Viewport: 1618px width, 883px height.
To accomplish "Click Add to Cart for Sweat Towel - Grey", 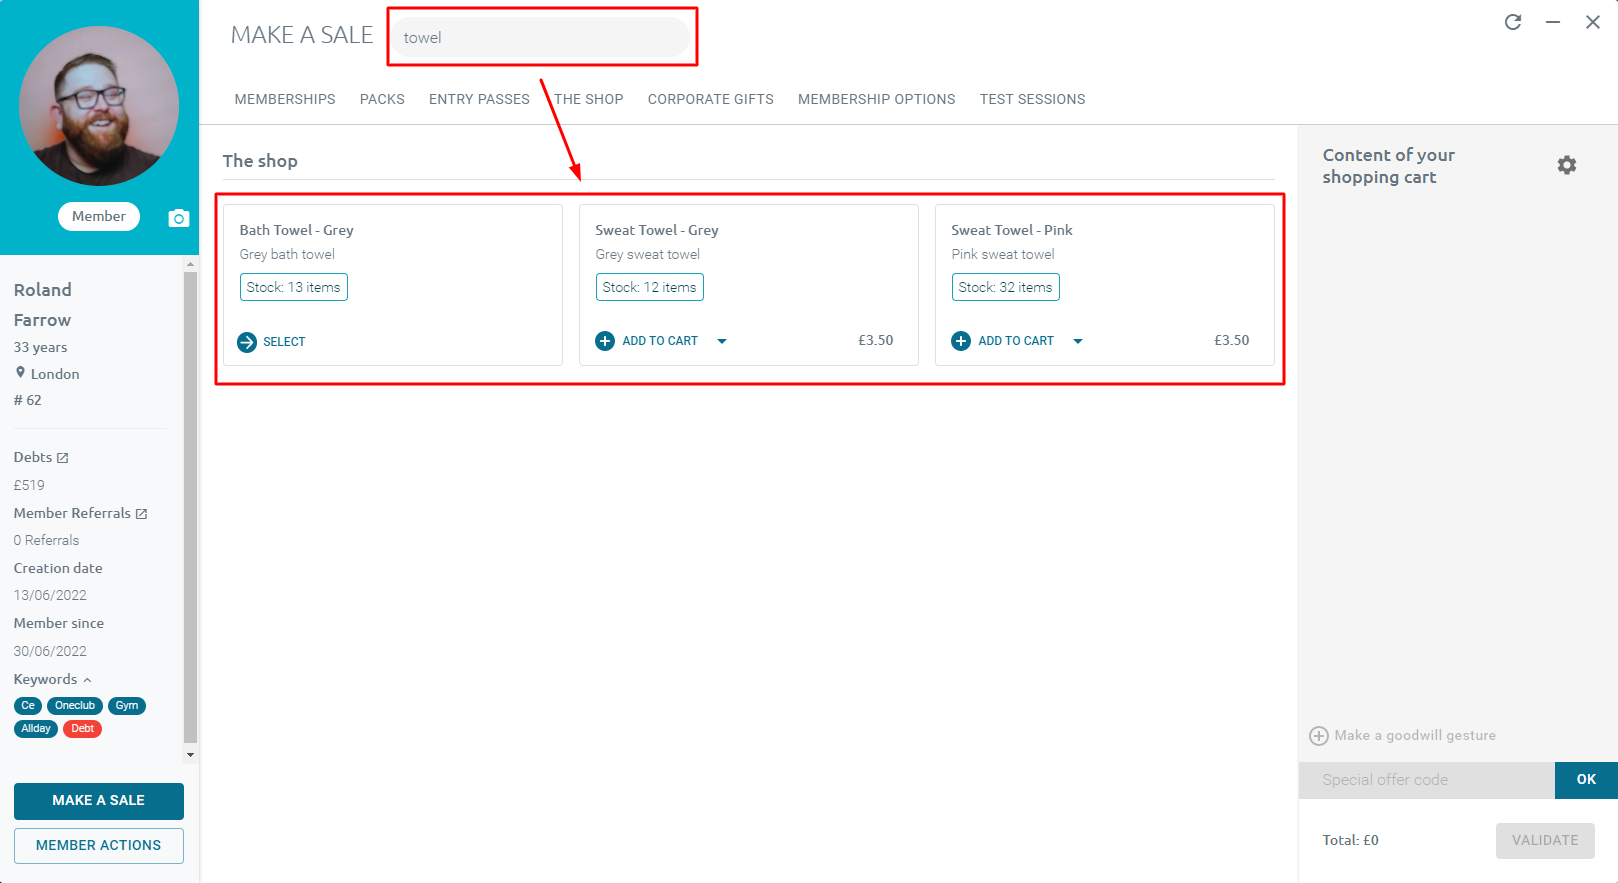I will coord(660,341).
